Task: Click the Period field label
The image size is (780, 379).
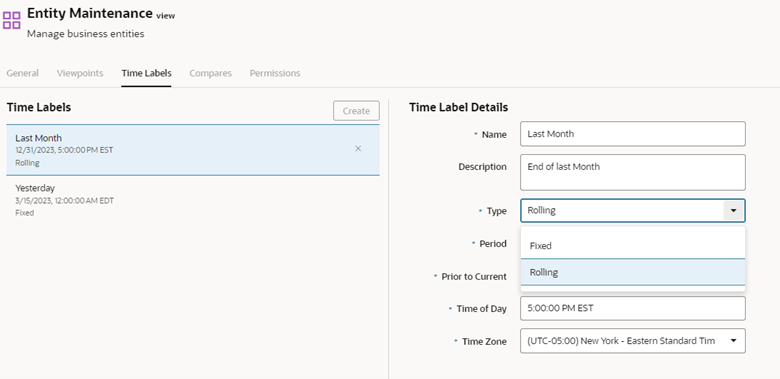Action: click(x=492, y=244)
